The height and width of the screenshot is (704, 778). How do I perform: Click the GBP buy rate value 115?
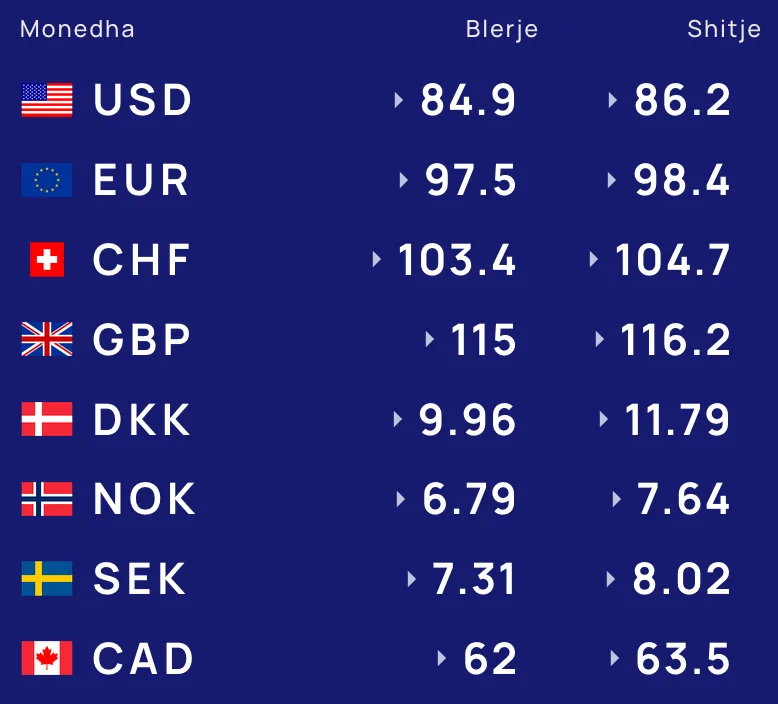tap(484, 340)
